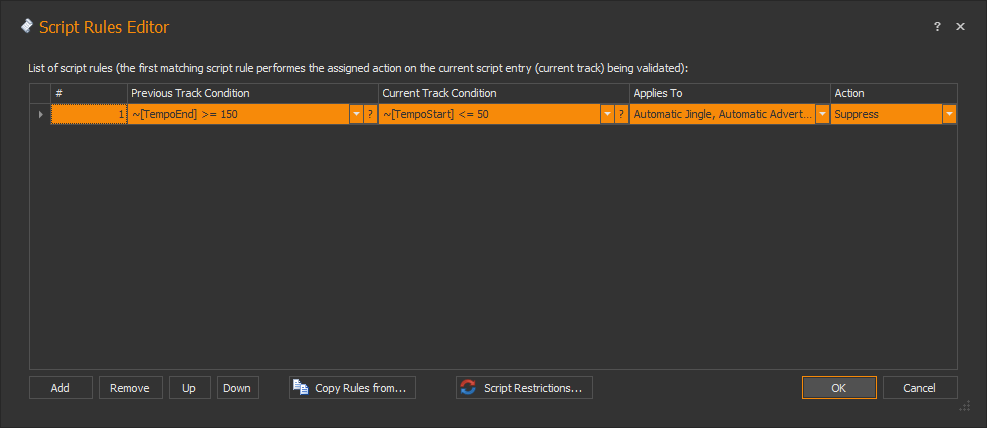This screenshot has height=428, width=987.
Task: Open Previous Track Condition help question mark
Action: [x=370, y=114]
